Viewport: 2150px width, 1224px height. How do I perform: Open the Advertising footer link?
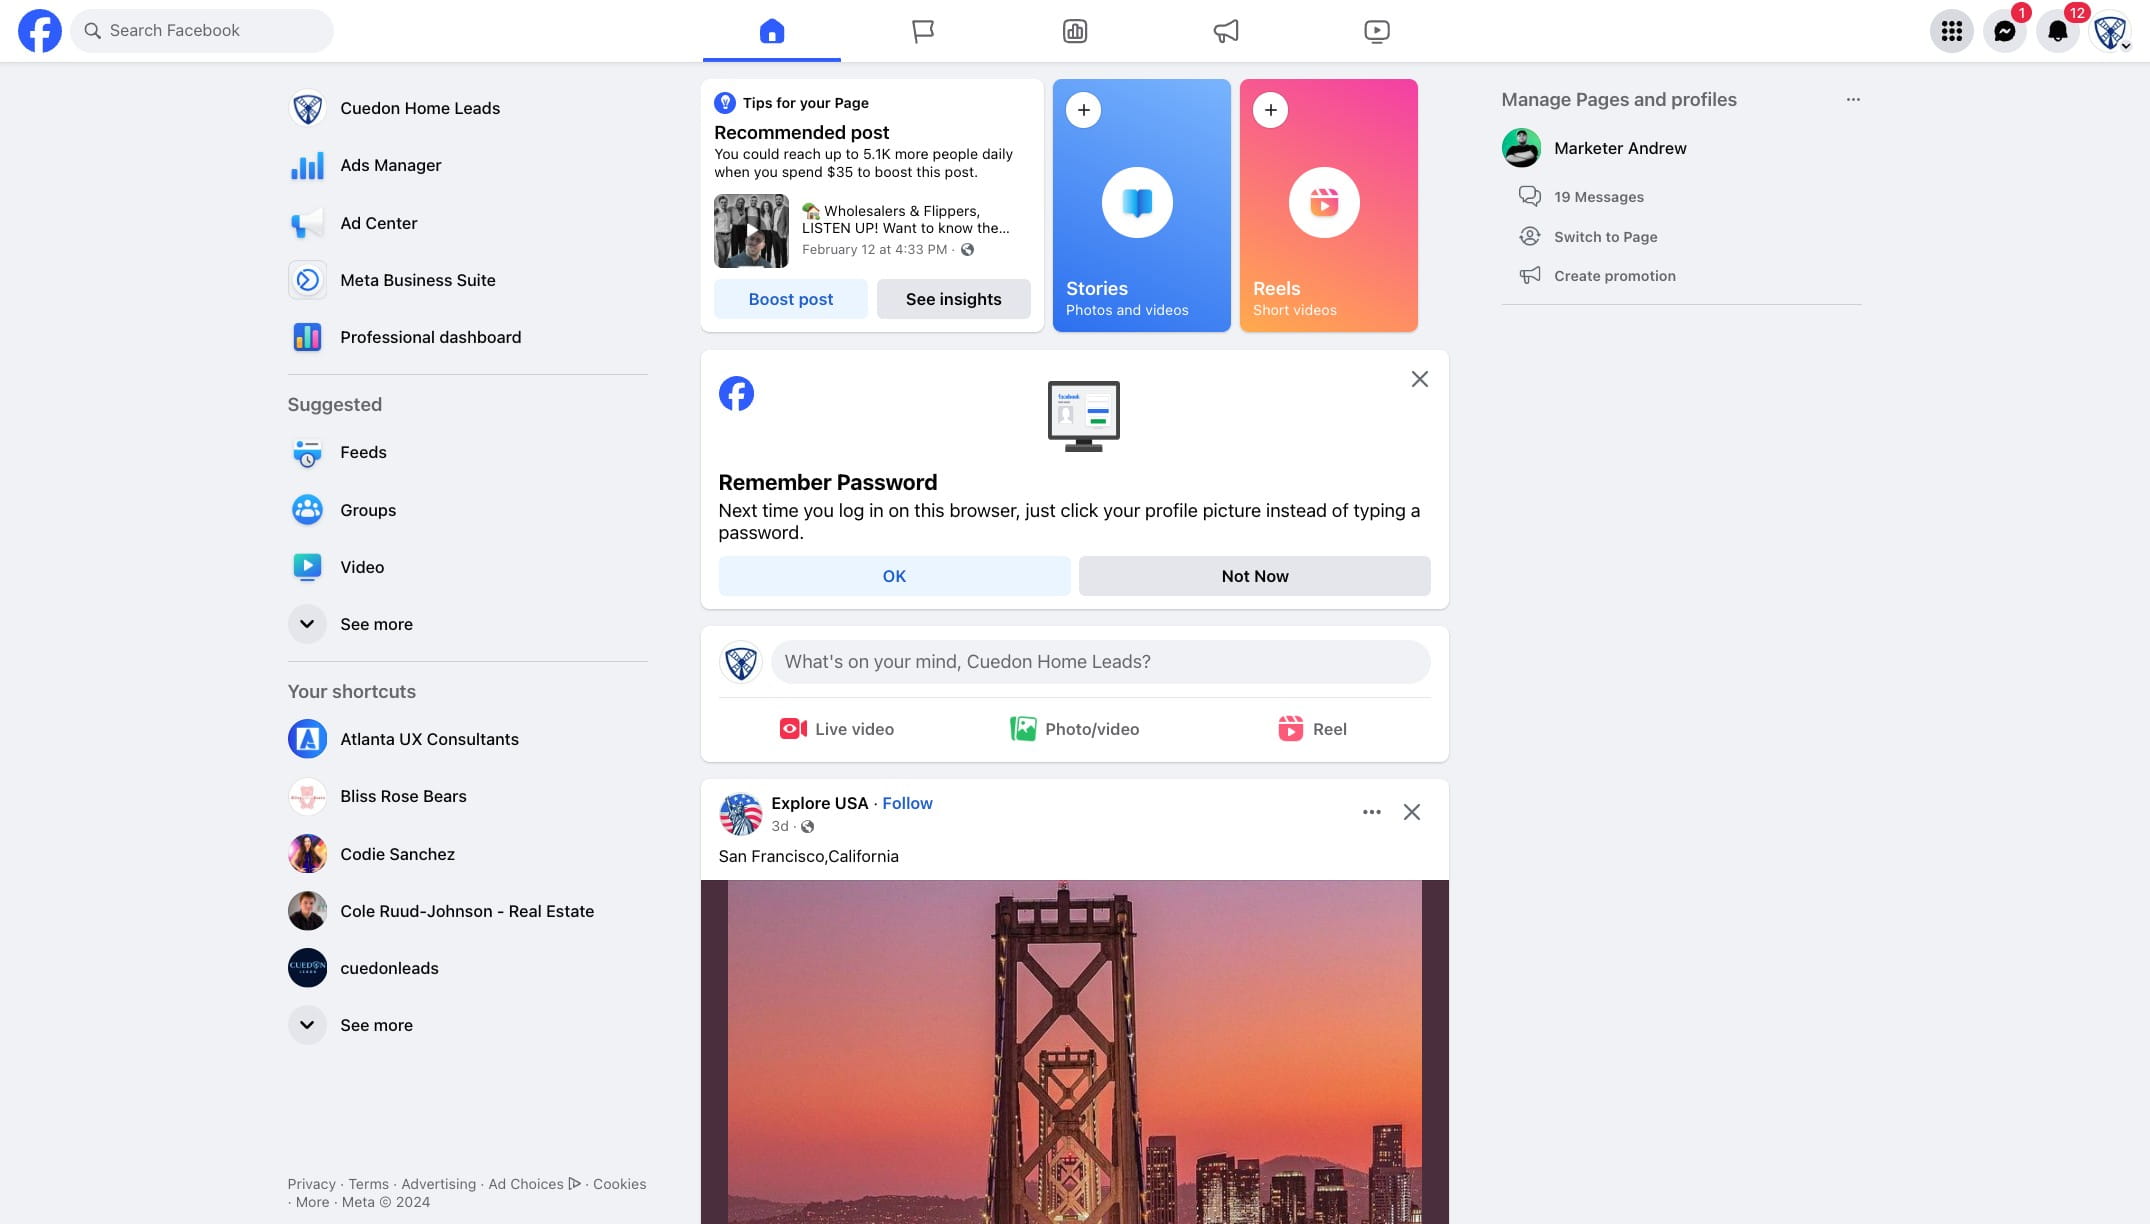tap(438, 1184)
